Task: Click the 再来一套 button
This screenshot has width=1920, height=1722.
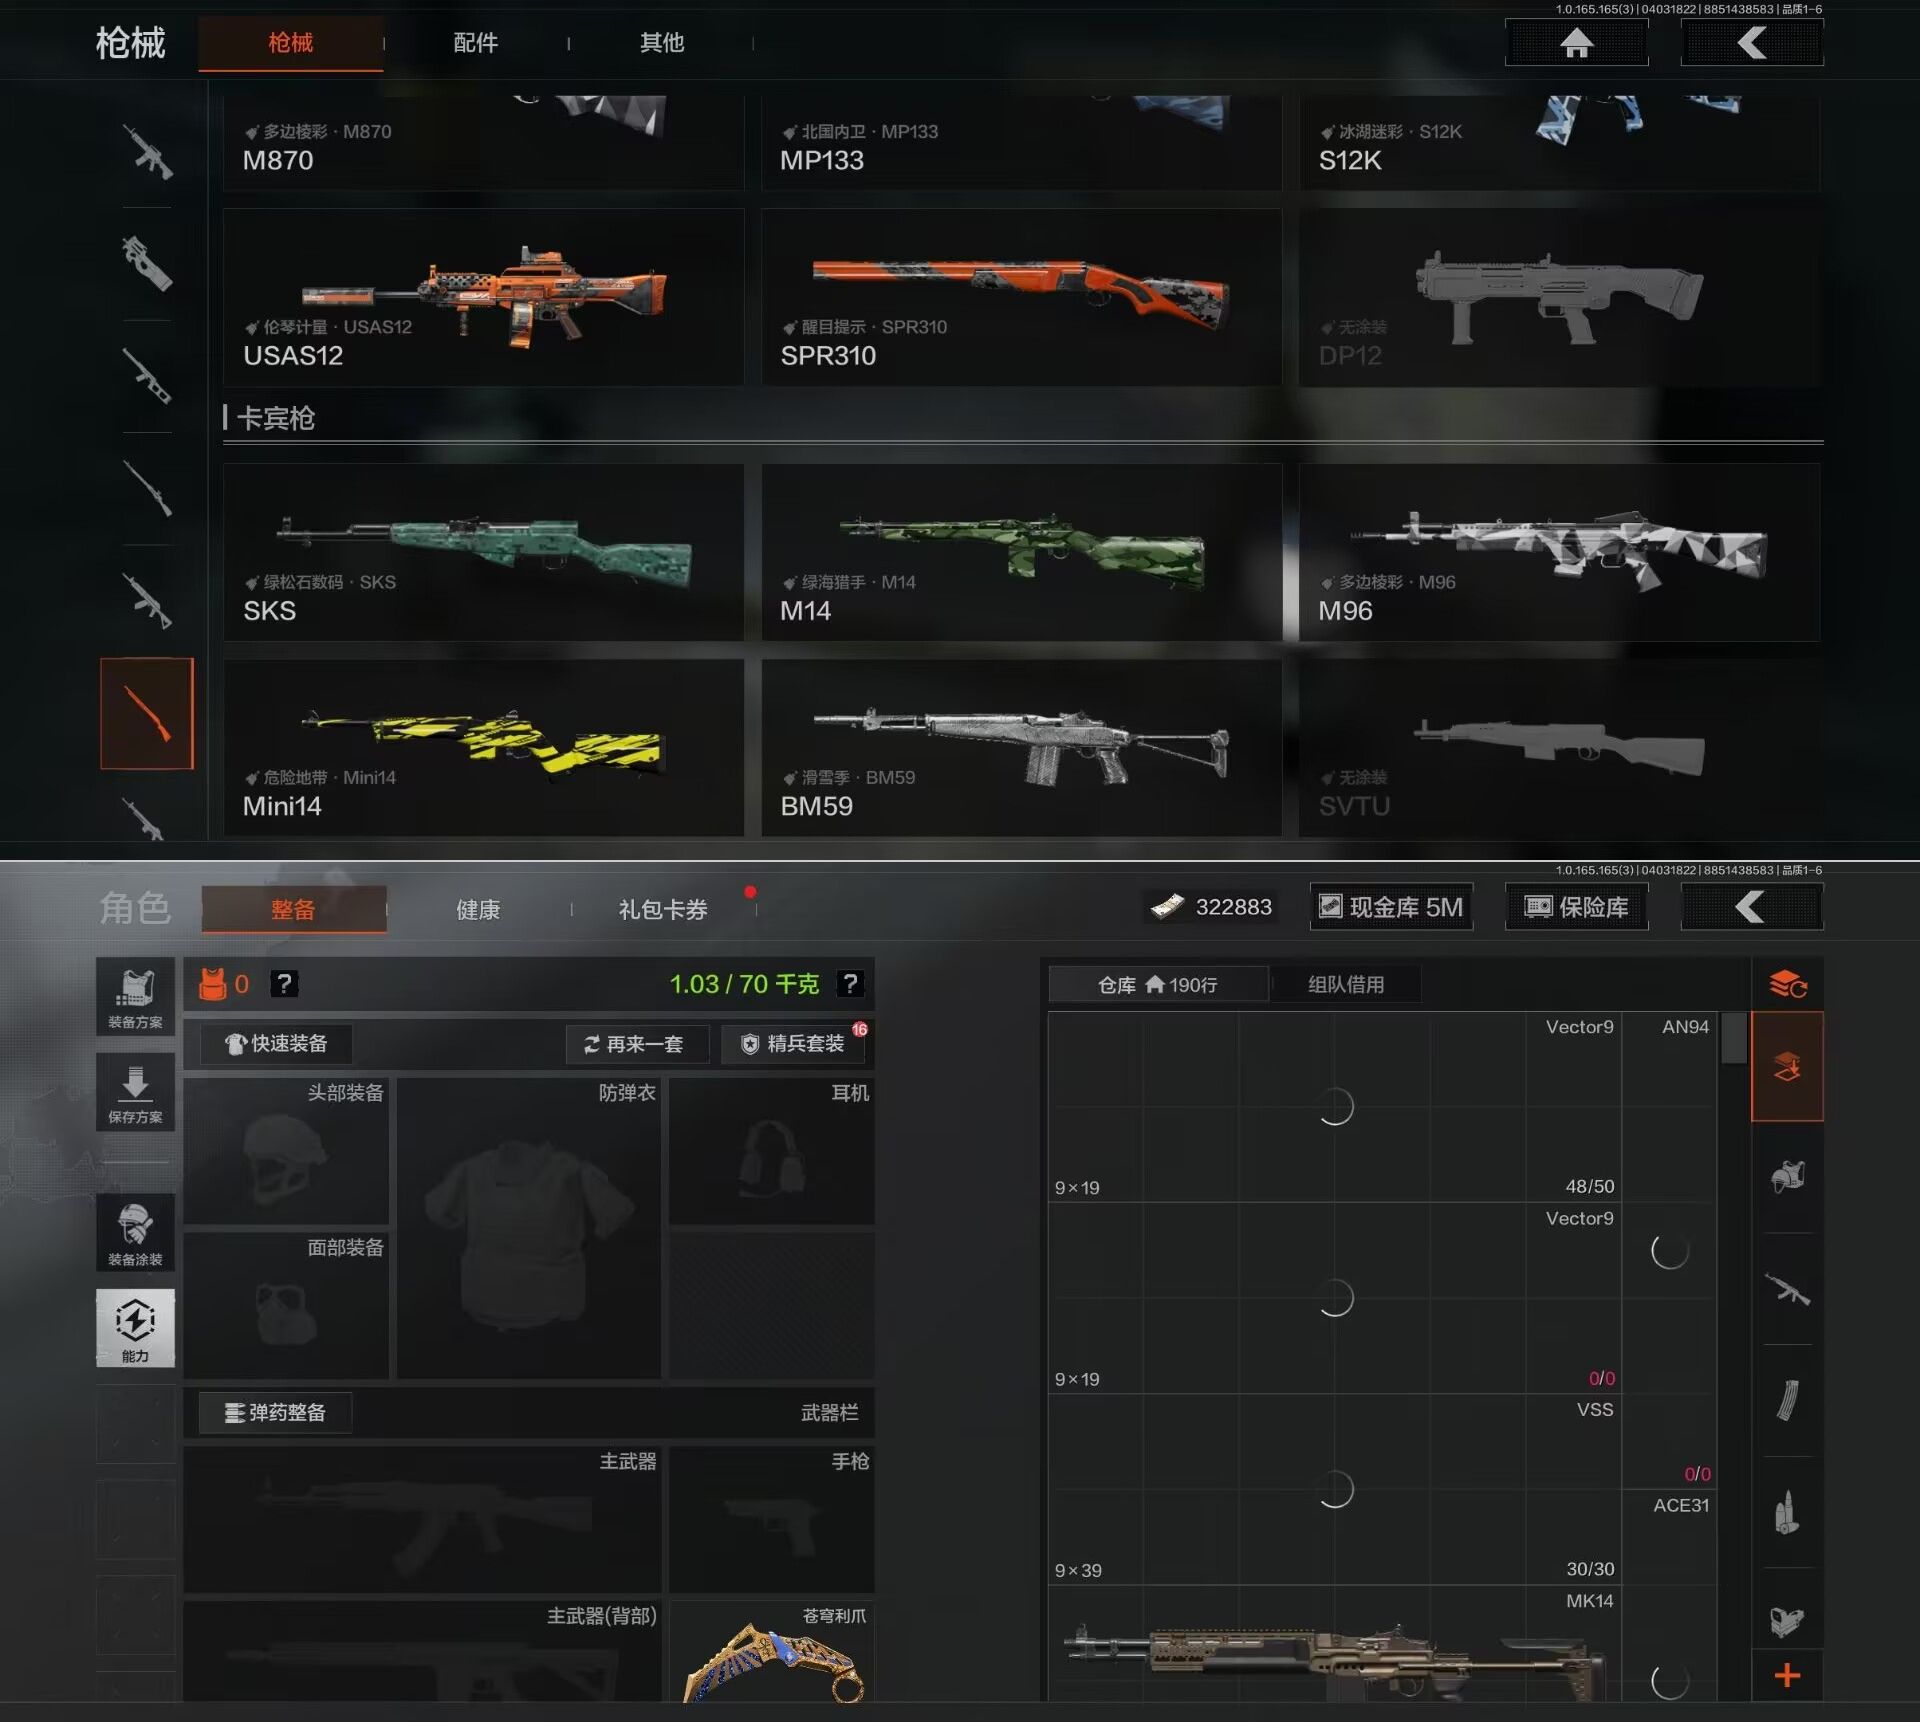Action: pos(636,1044)
